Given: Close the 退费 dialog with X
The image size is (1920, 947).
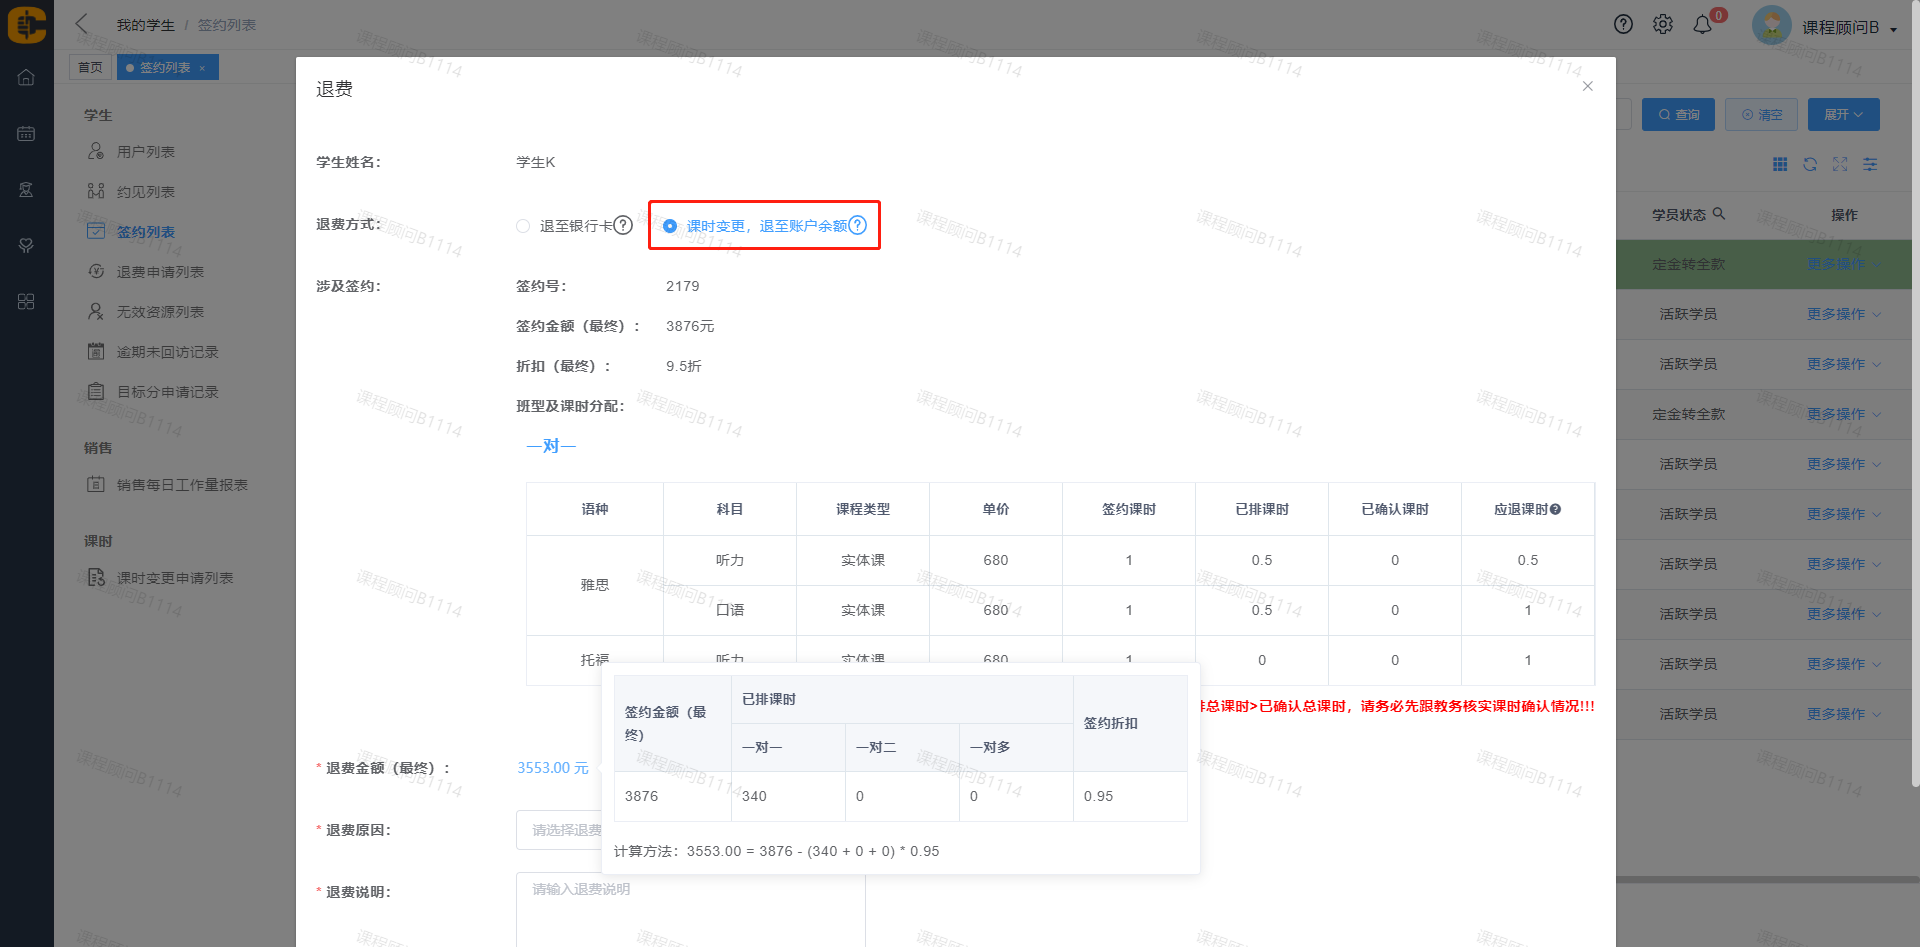Looking at the screenshot, I should point(1587,87).
